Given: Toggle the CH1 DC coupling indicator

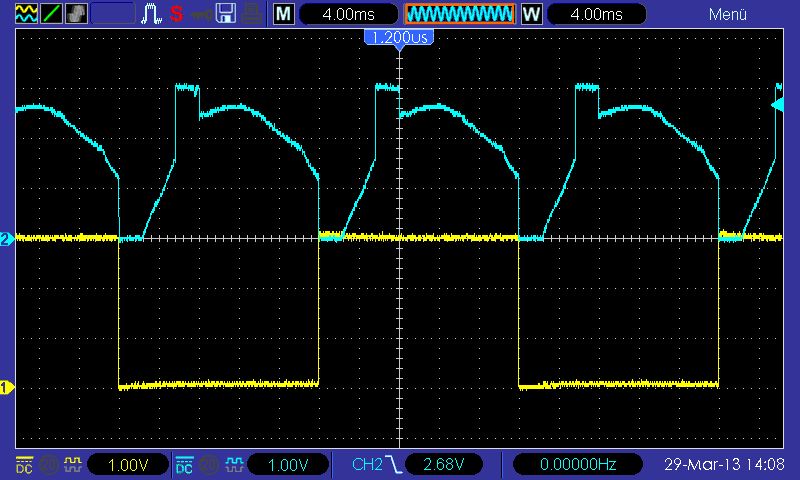Looking at the screenshot, I should click(22, 464).
